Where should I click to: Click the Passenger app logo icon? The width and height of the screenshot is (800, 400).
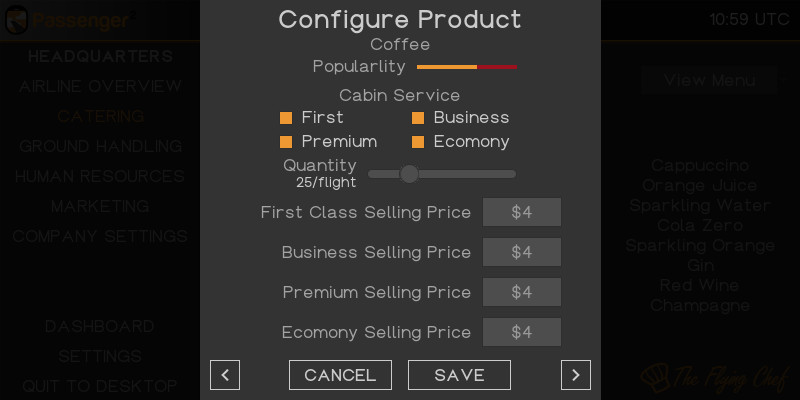(17, 20)
